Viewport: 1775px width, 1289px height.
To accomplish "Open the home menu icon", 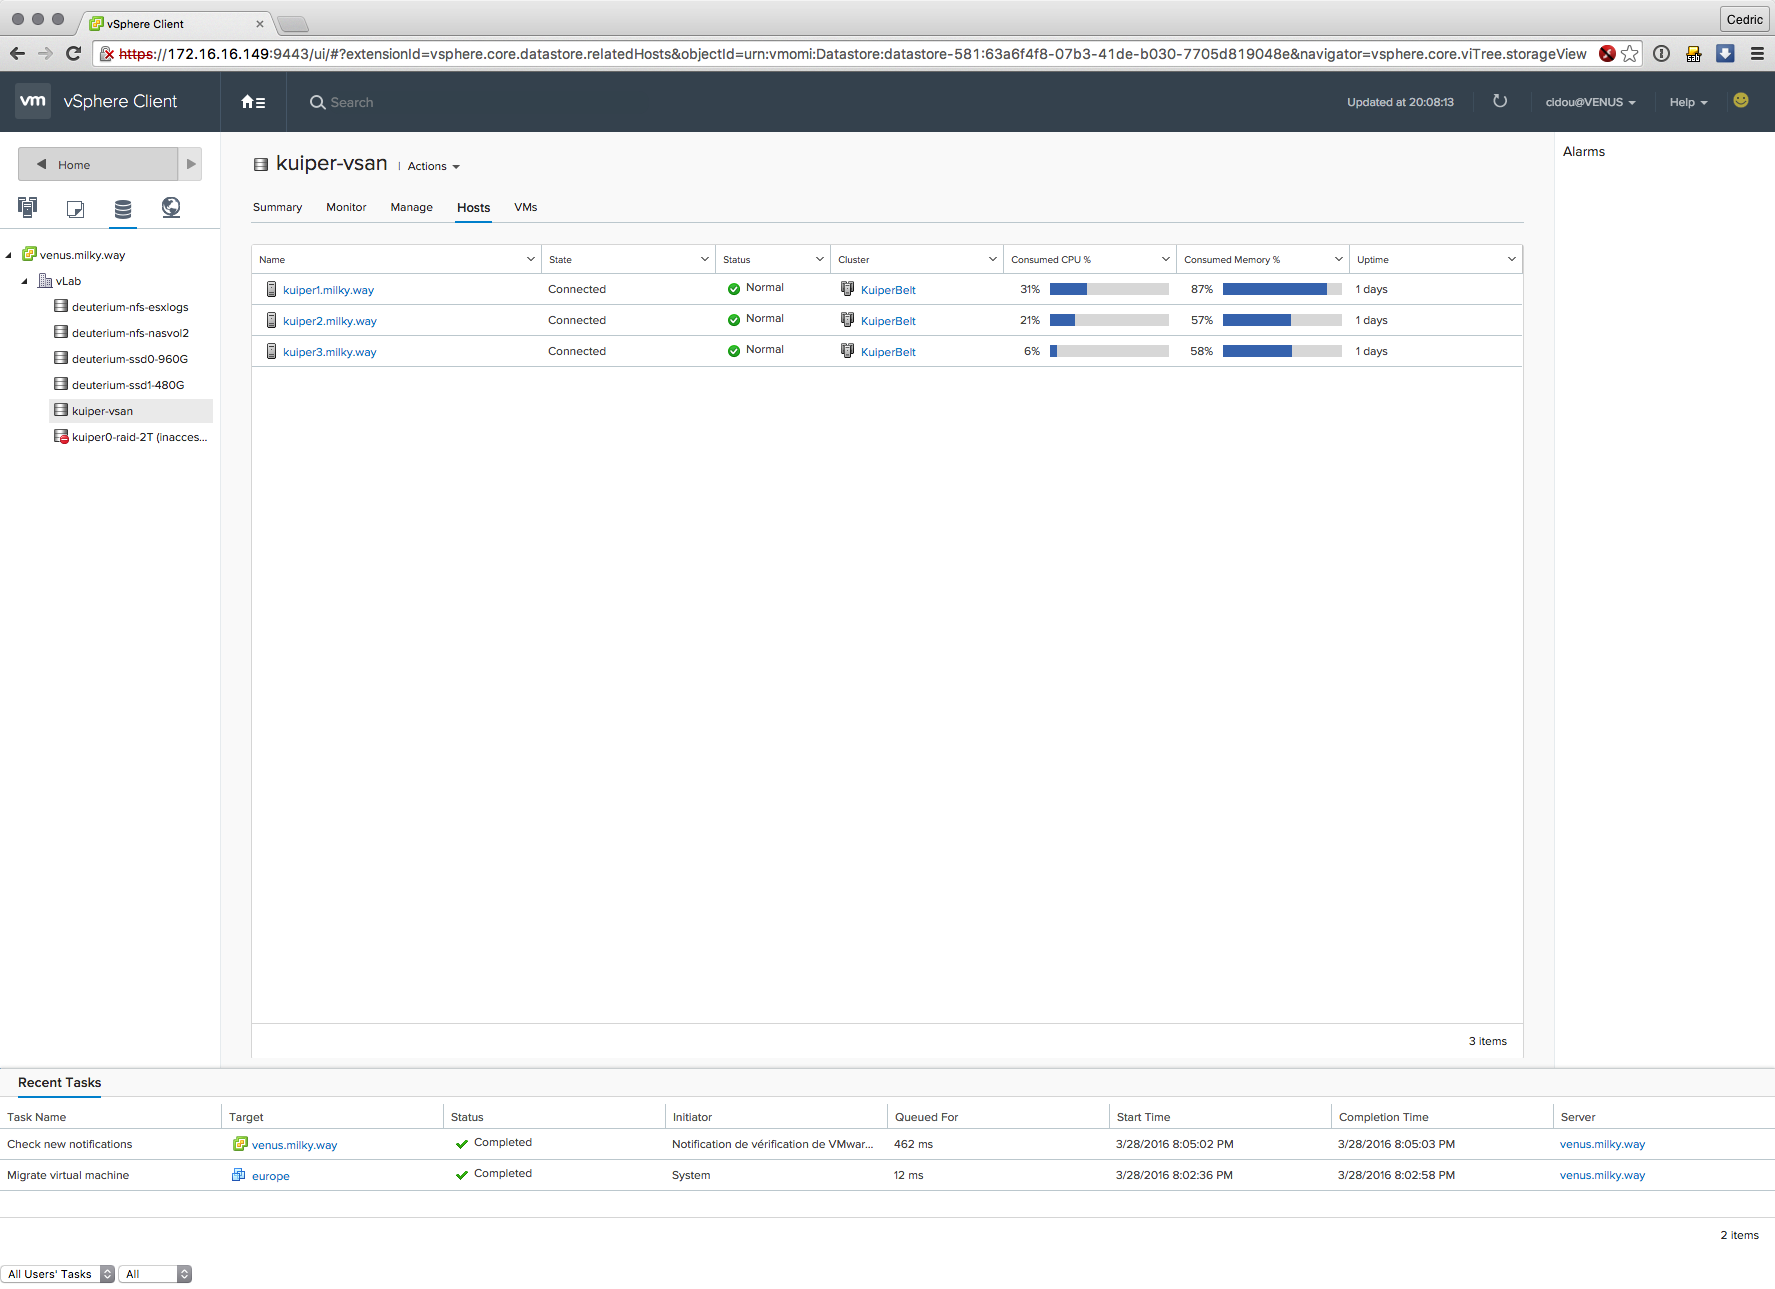I will [x=253, y=102].
